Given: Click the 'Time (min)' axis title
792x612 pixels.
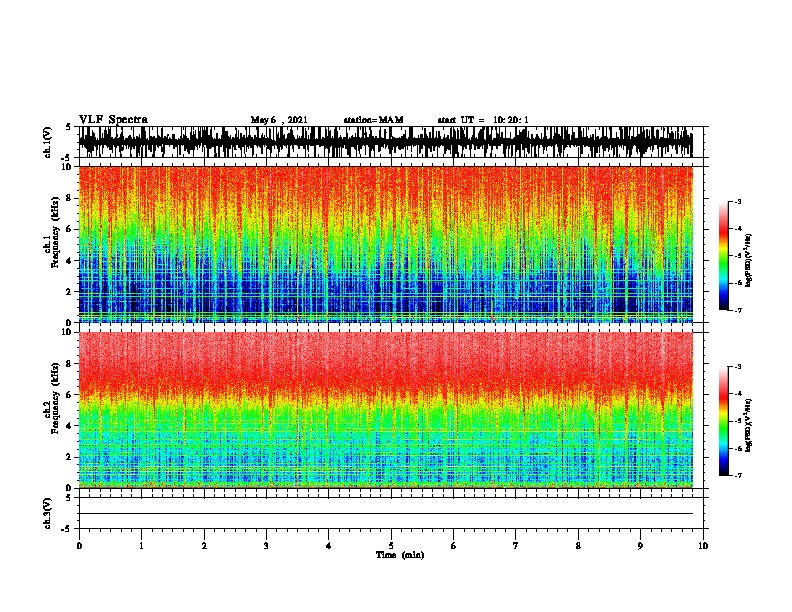Looking at the screenshot, I should 400,555.
